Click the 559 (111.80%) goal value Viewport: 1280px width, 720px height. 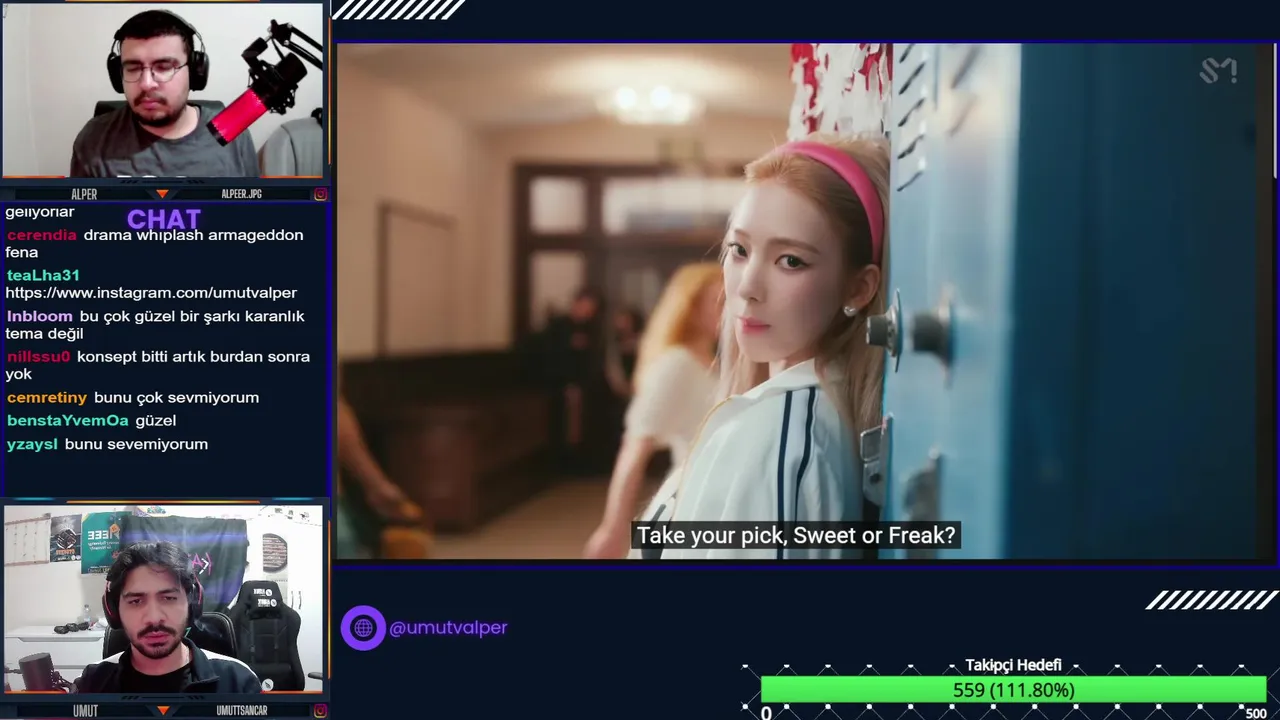[x=1013, y=690]
